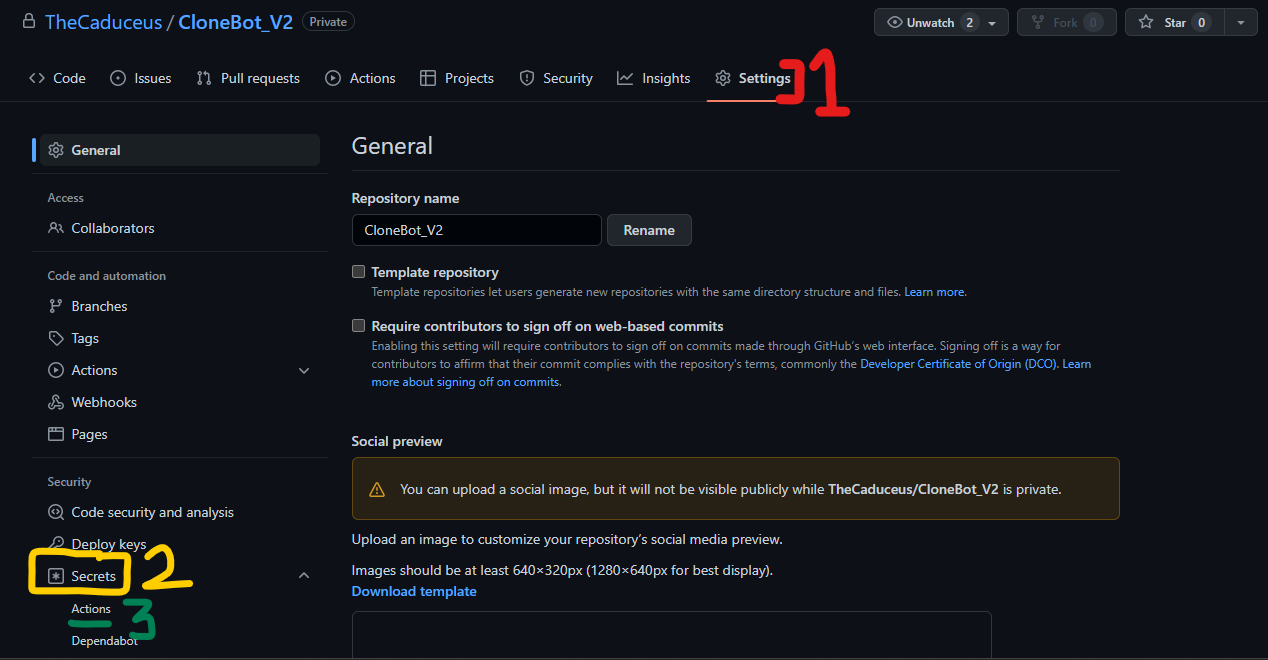Click the people icon beside Collaborators
Viewport: 1268px width, 660px height.
(56, 228)
